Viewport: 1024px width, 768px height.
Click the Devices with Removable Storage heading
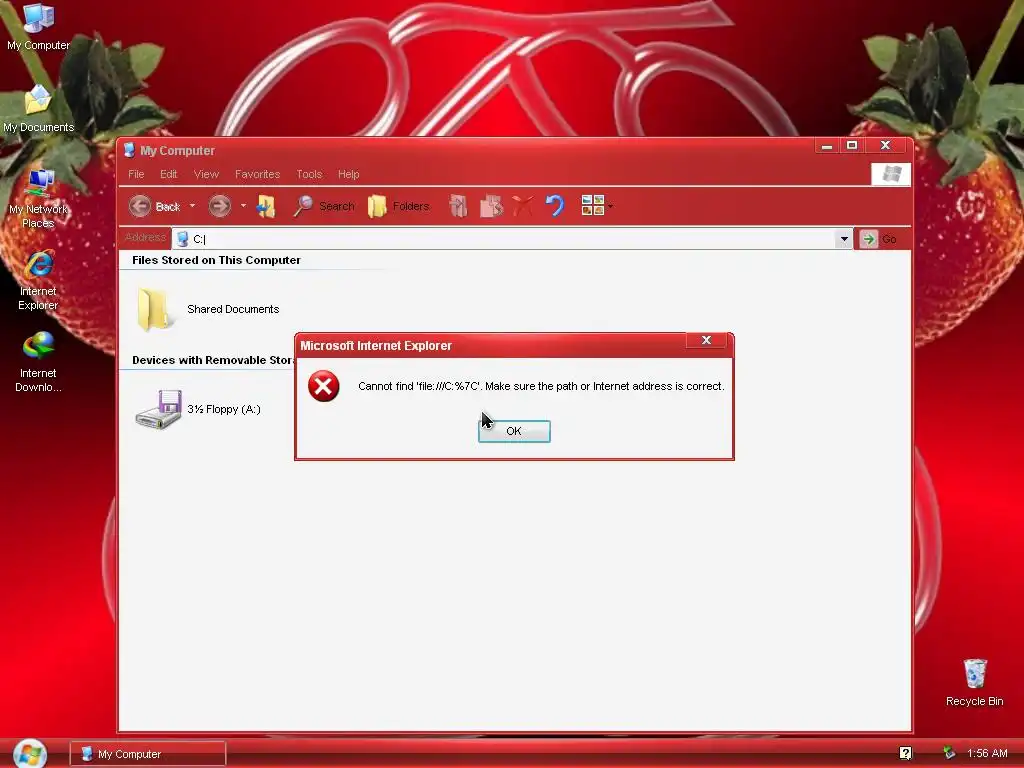(x=213, y=360)
